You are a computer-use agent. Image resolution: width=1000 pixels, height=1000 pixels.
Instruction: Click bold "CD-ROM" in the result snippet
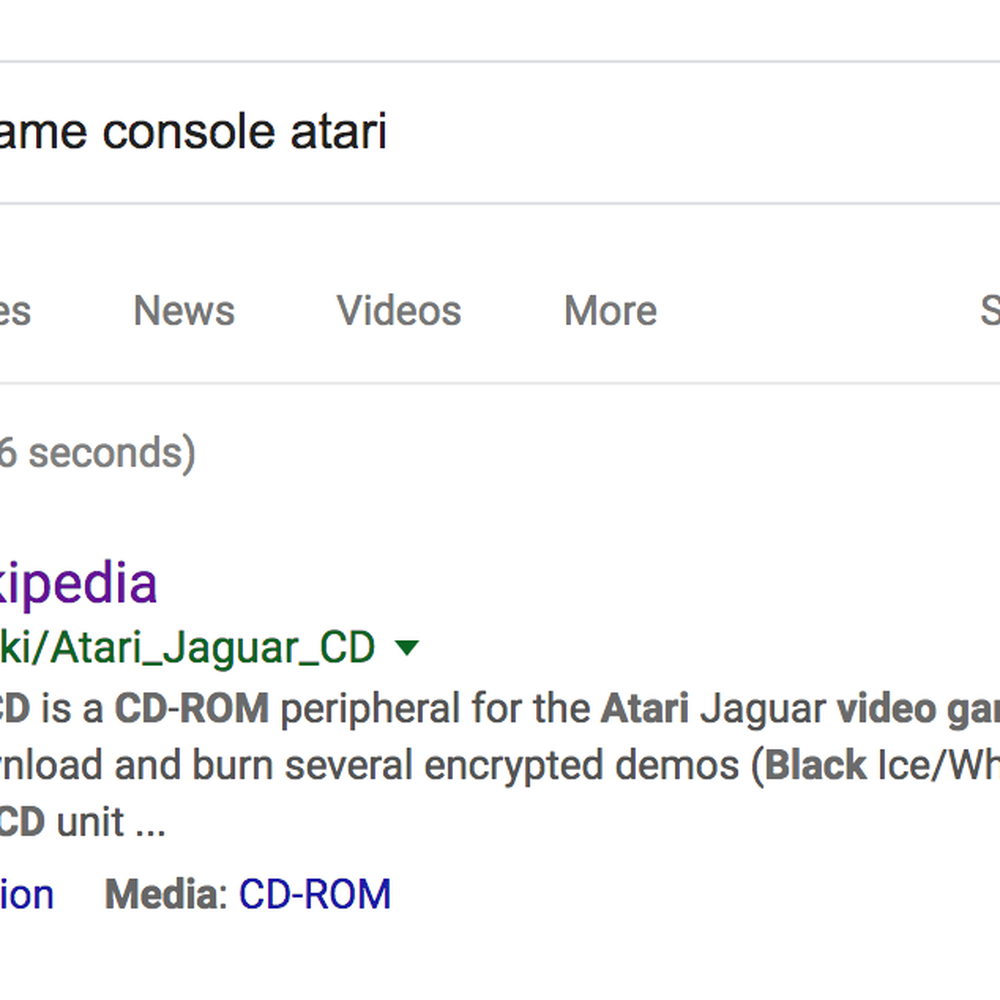point(192,709)
